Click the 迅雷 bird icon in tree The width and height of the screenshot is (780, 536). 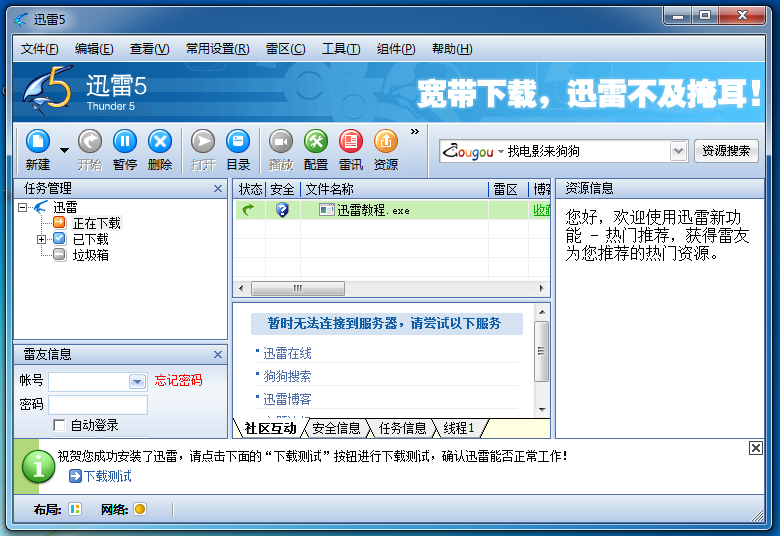pyautogui.click(x=41, y=207)
